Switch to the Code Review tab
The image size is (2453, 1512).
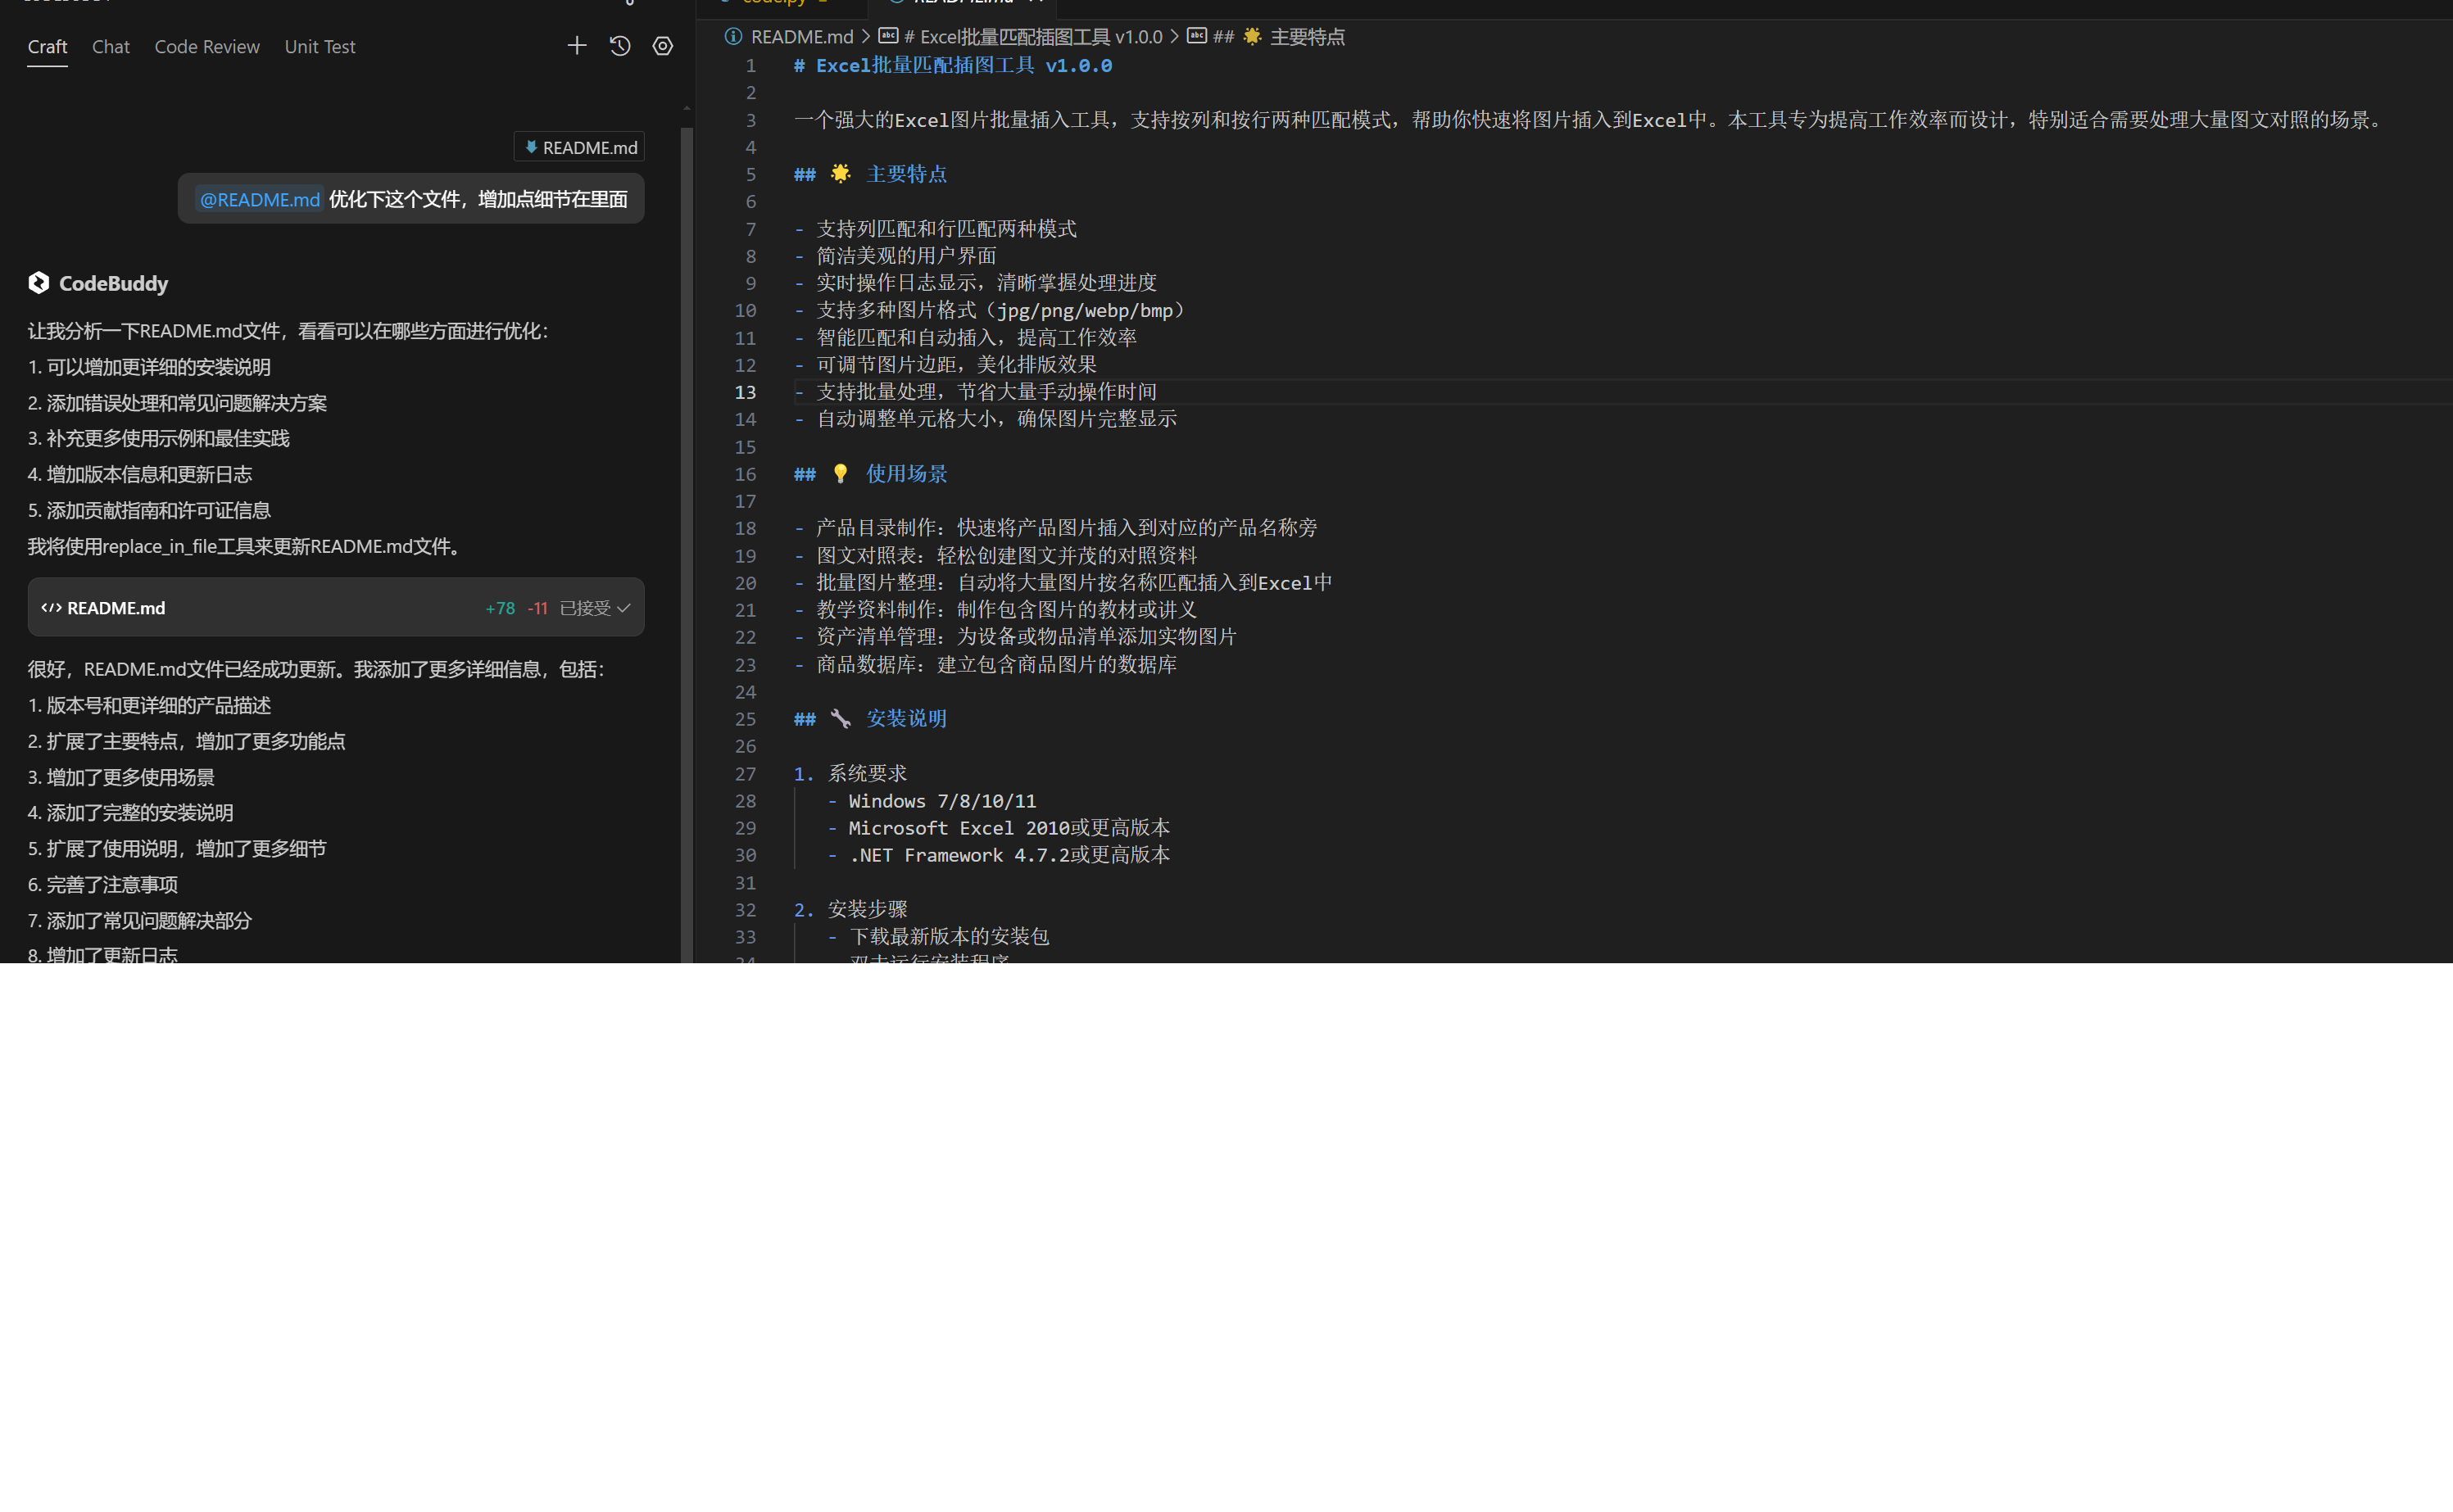[x=207, y=47]
